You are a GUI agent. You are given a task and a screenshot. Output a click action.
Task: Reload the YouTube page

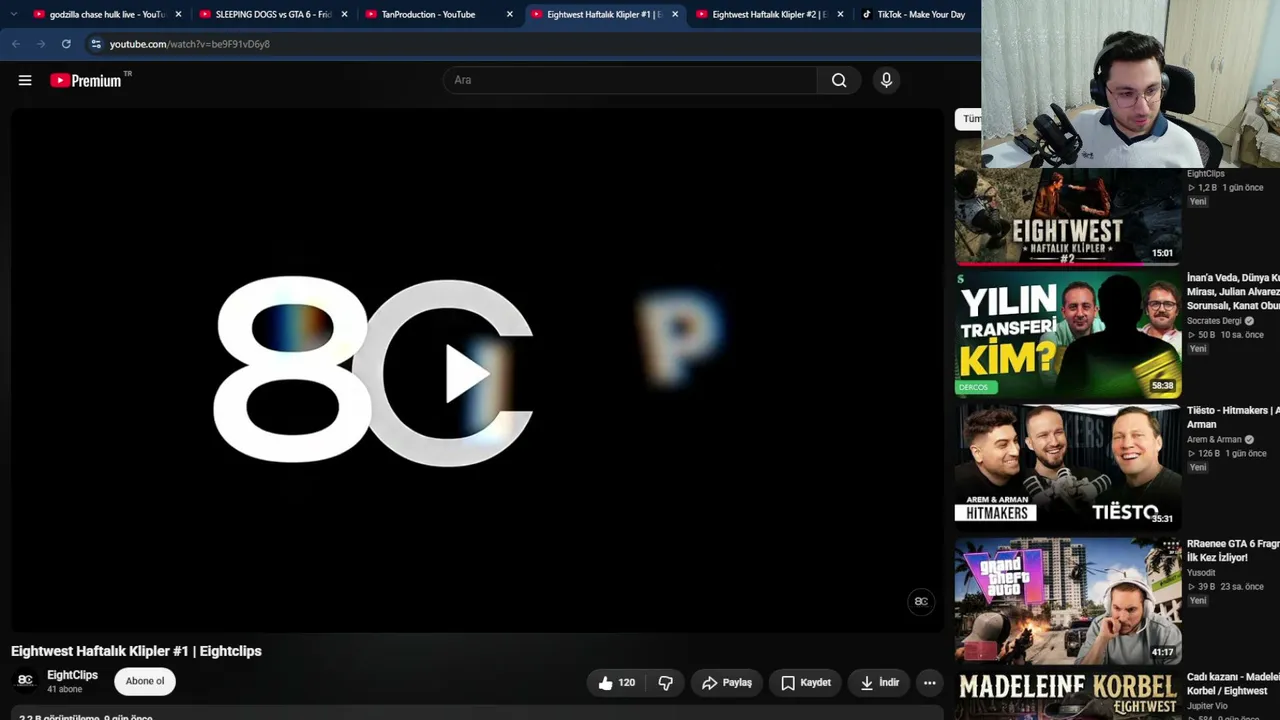[66, 44]
